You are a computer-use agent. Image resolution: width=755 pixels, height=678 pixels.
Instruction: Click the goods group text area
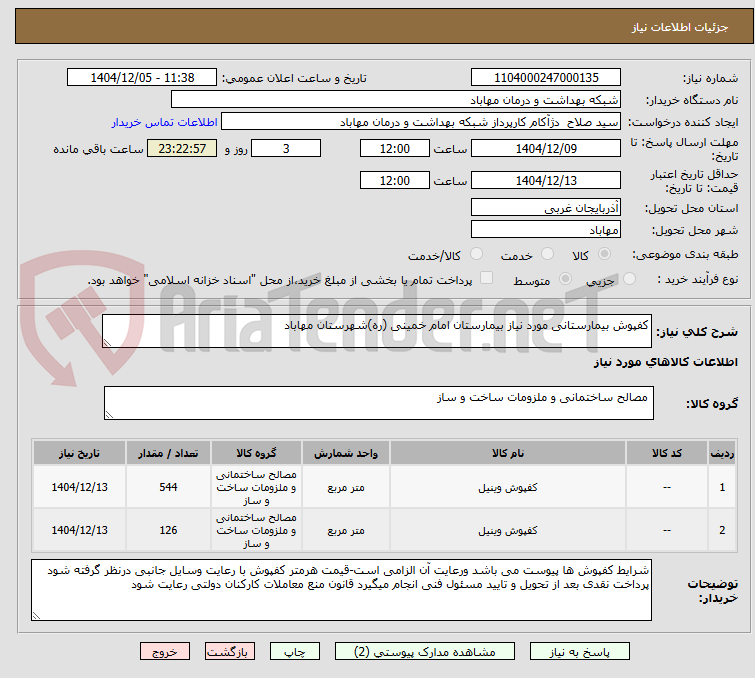point(379,403)
